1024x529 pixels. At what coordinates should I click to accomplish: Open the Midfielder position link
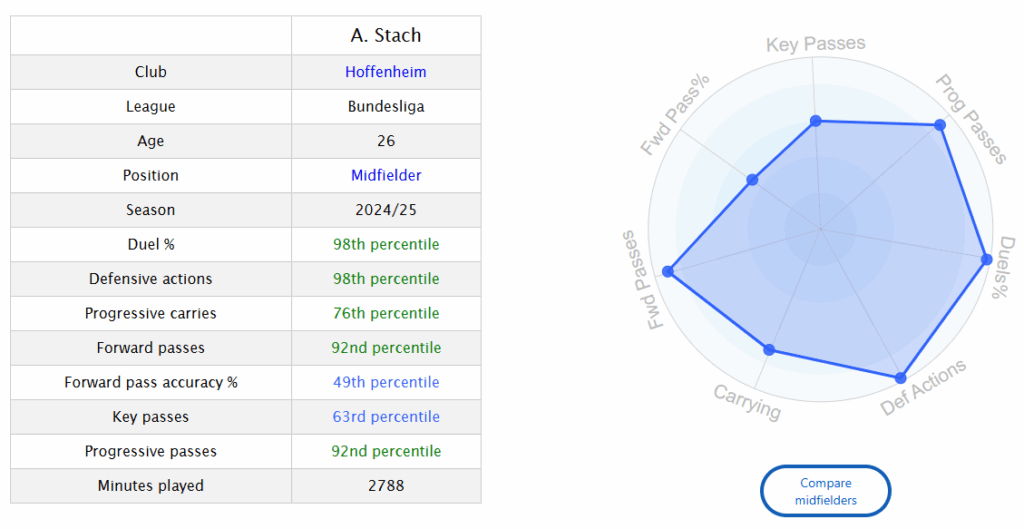click(386, 175)
